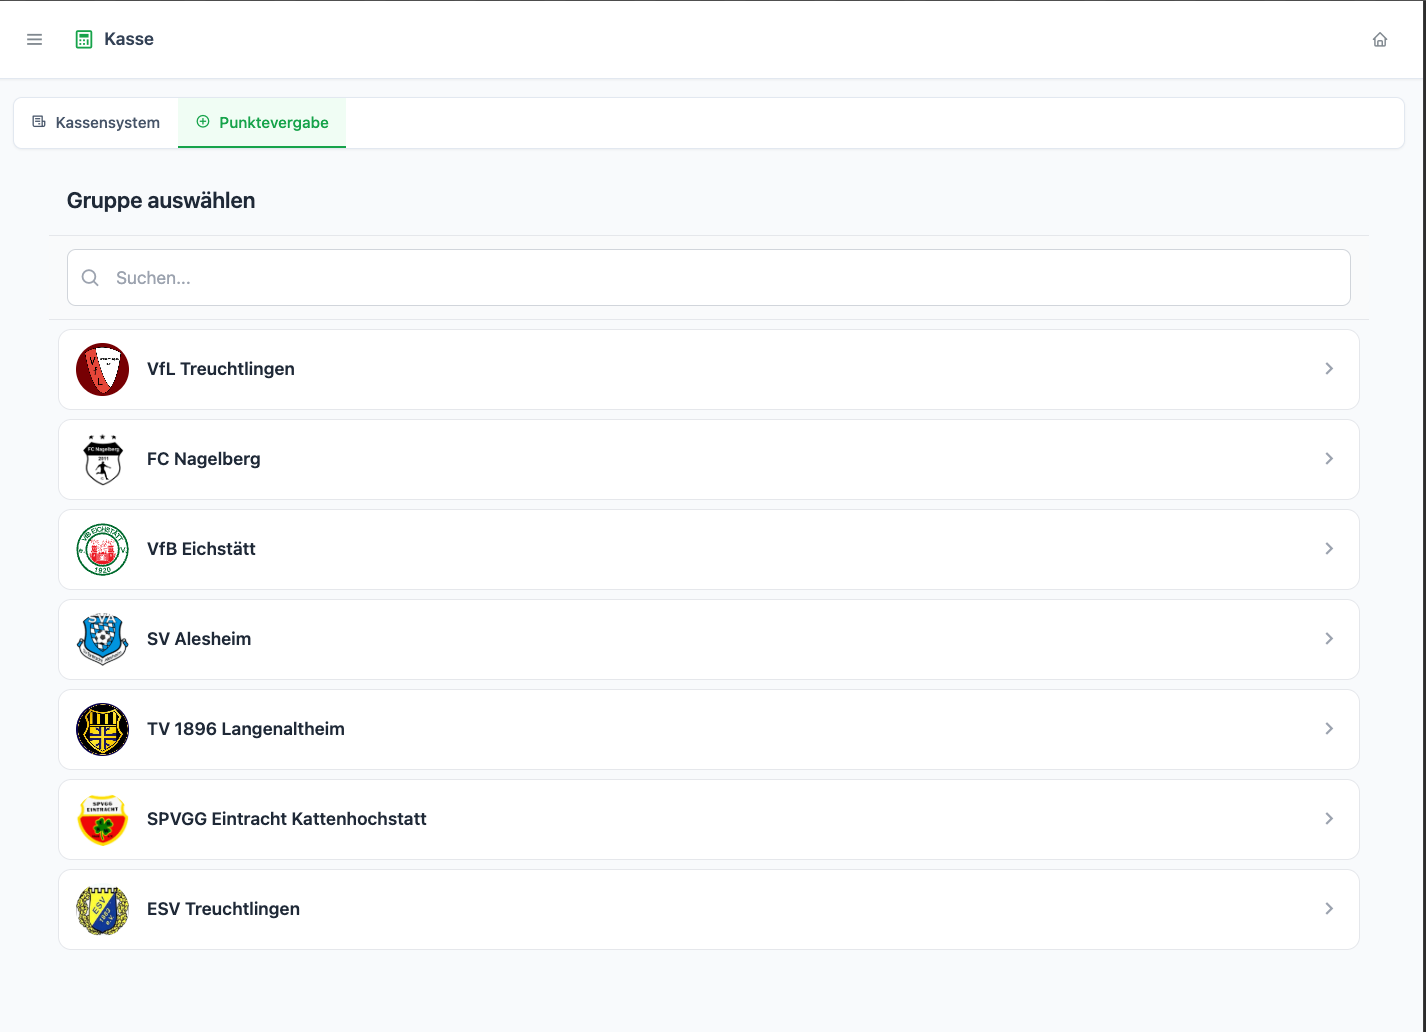The image size is (1426, 1032).
Task: Click the VfB Eichstätt club logo
Action: pyautogui.click(x=103, y=549)
